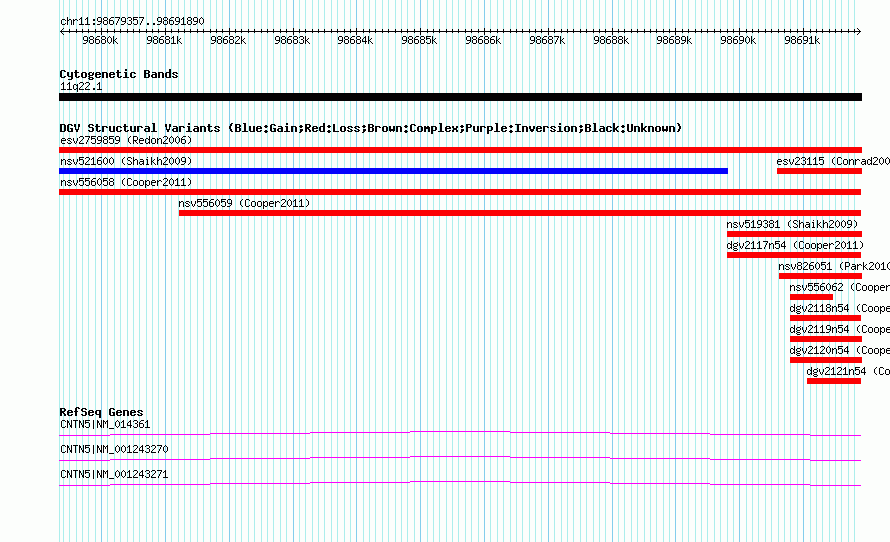890x542 pixels.
Task: Select the red dgv2121n54 loss bar
Action: 834,381
